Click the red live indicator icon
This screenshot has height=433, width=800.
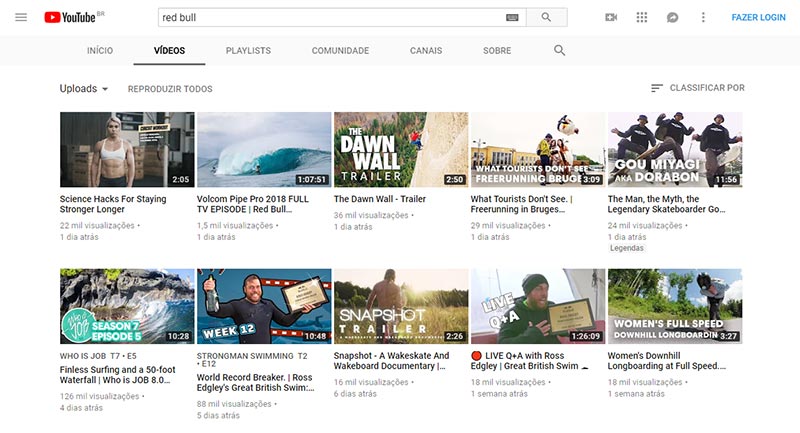[x=477, y=355]
